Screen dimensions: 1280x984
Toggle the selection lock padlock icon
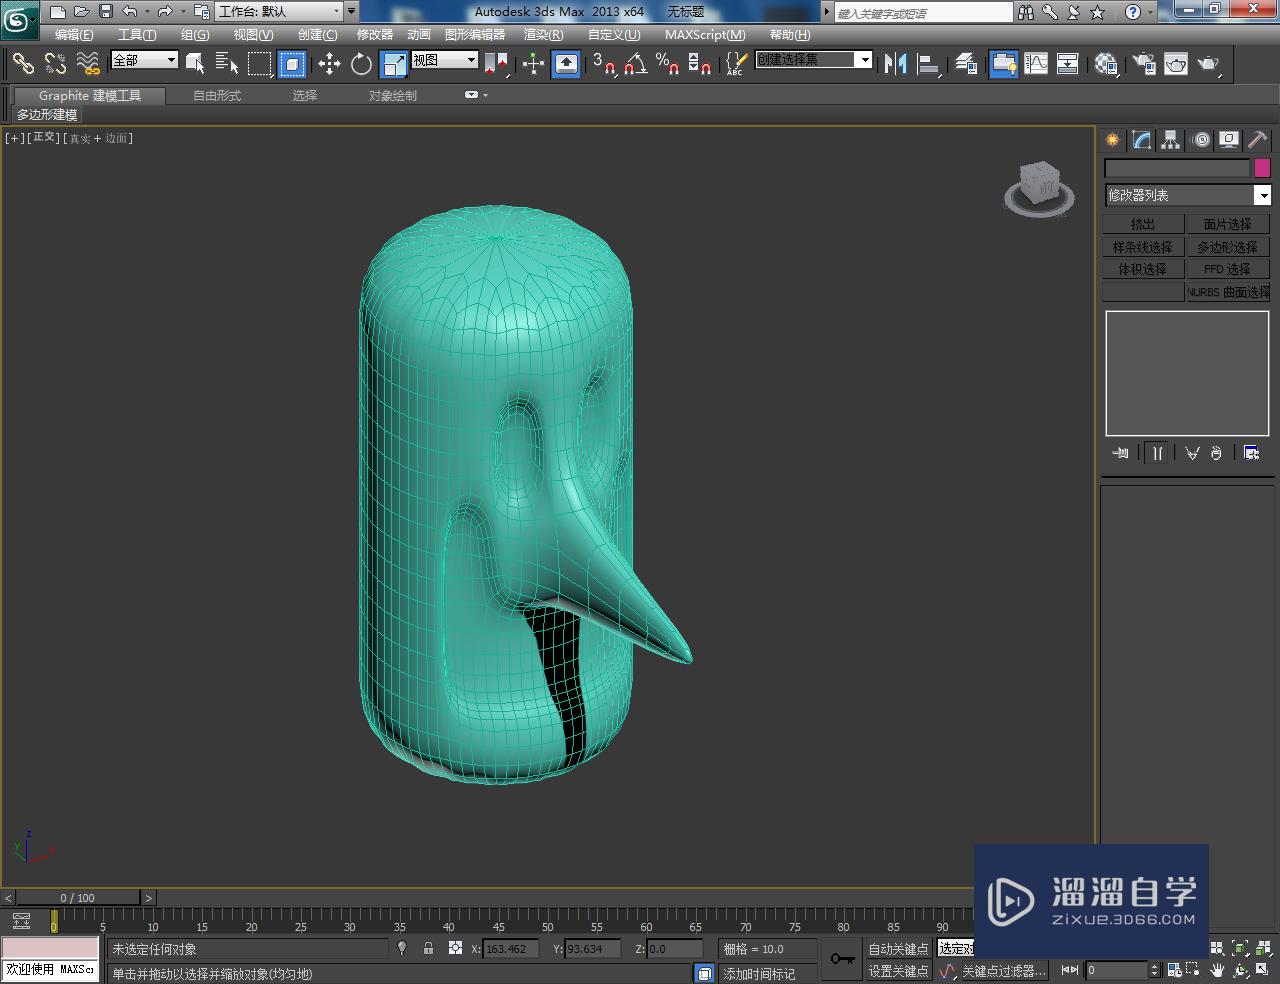pos(428,948)
